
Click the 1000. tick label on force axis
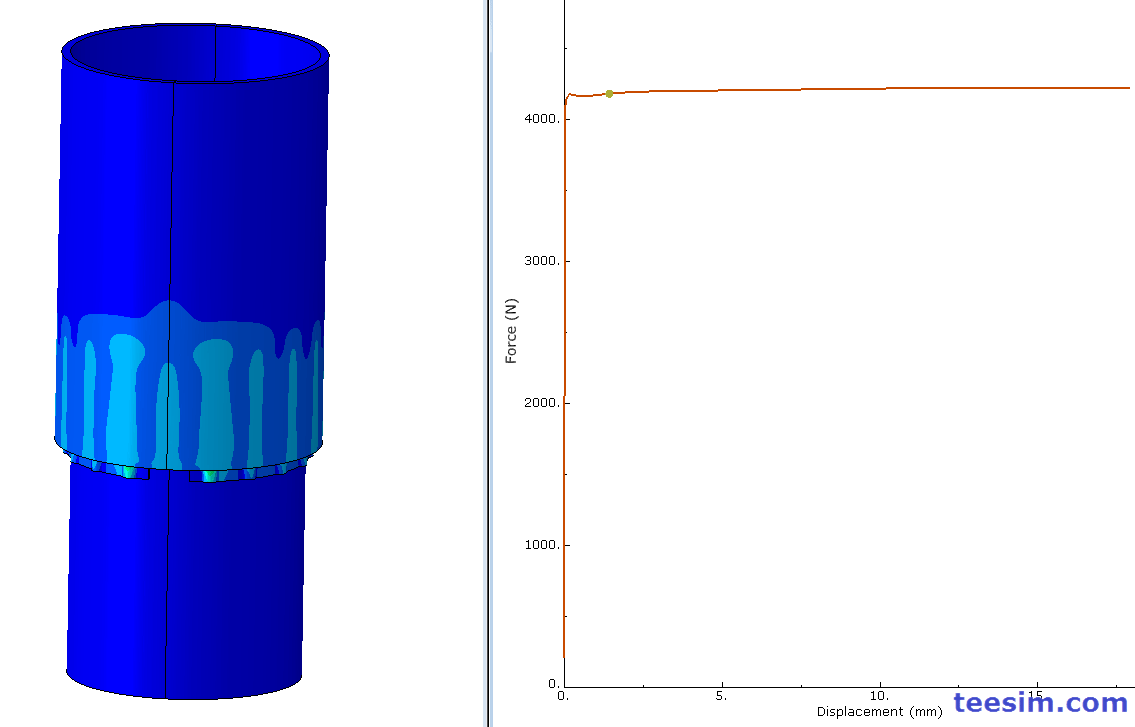point(543,545)
